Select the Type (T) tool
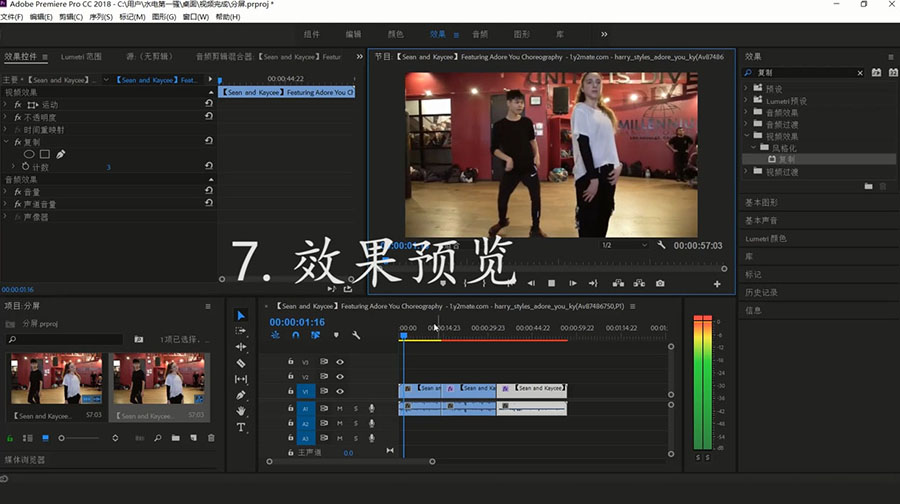900x504 pixels. [x=241, y=427]
